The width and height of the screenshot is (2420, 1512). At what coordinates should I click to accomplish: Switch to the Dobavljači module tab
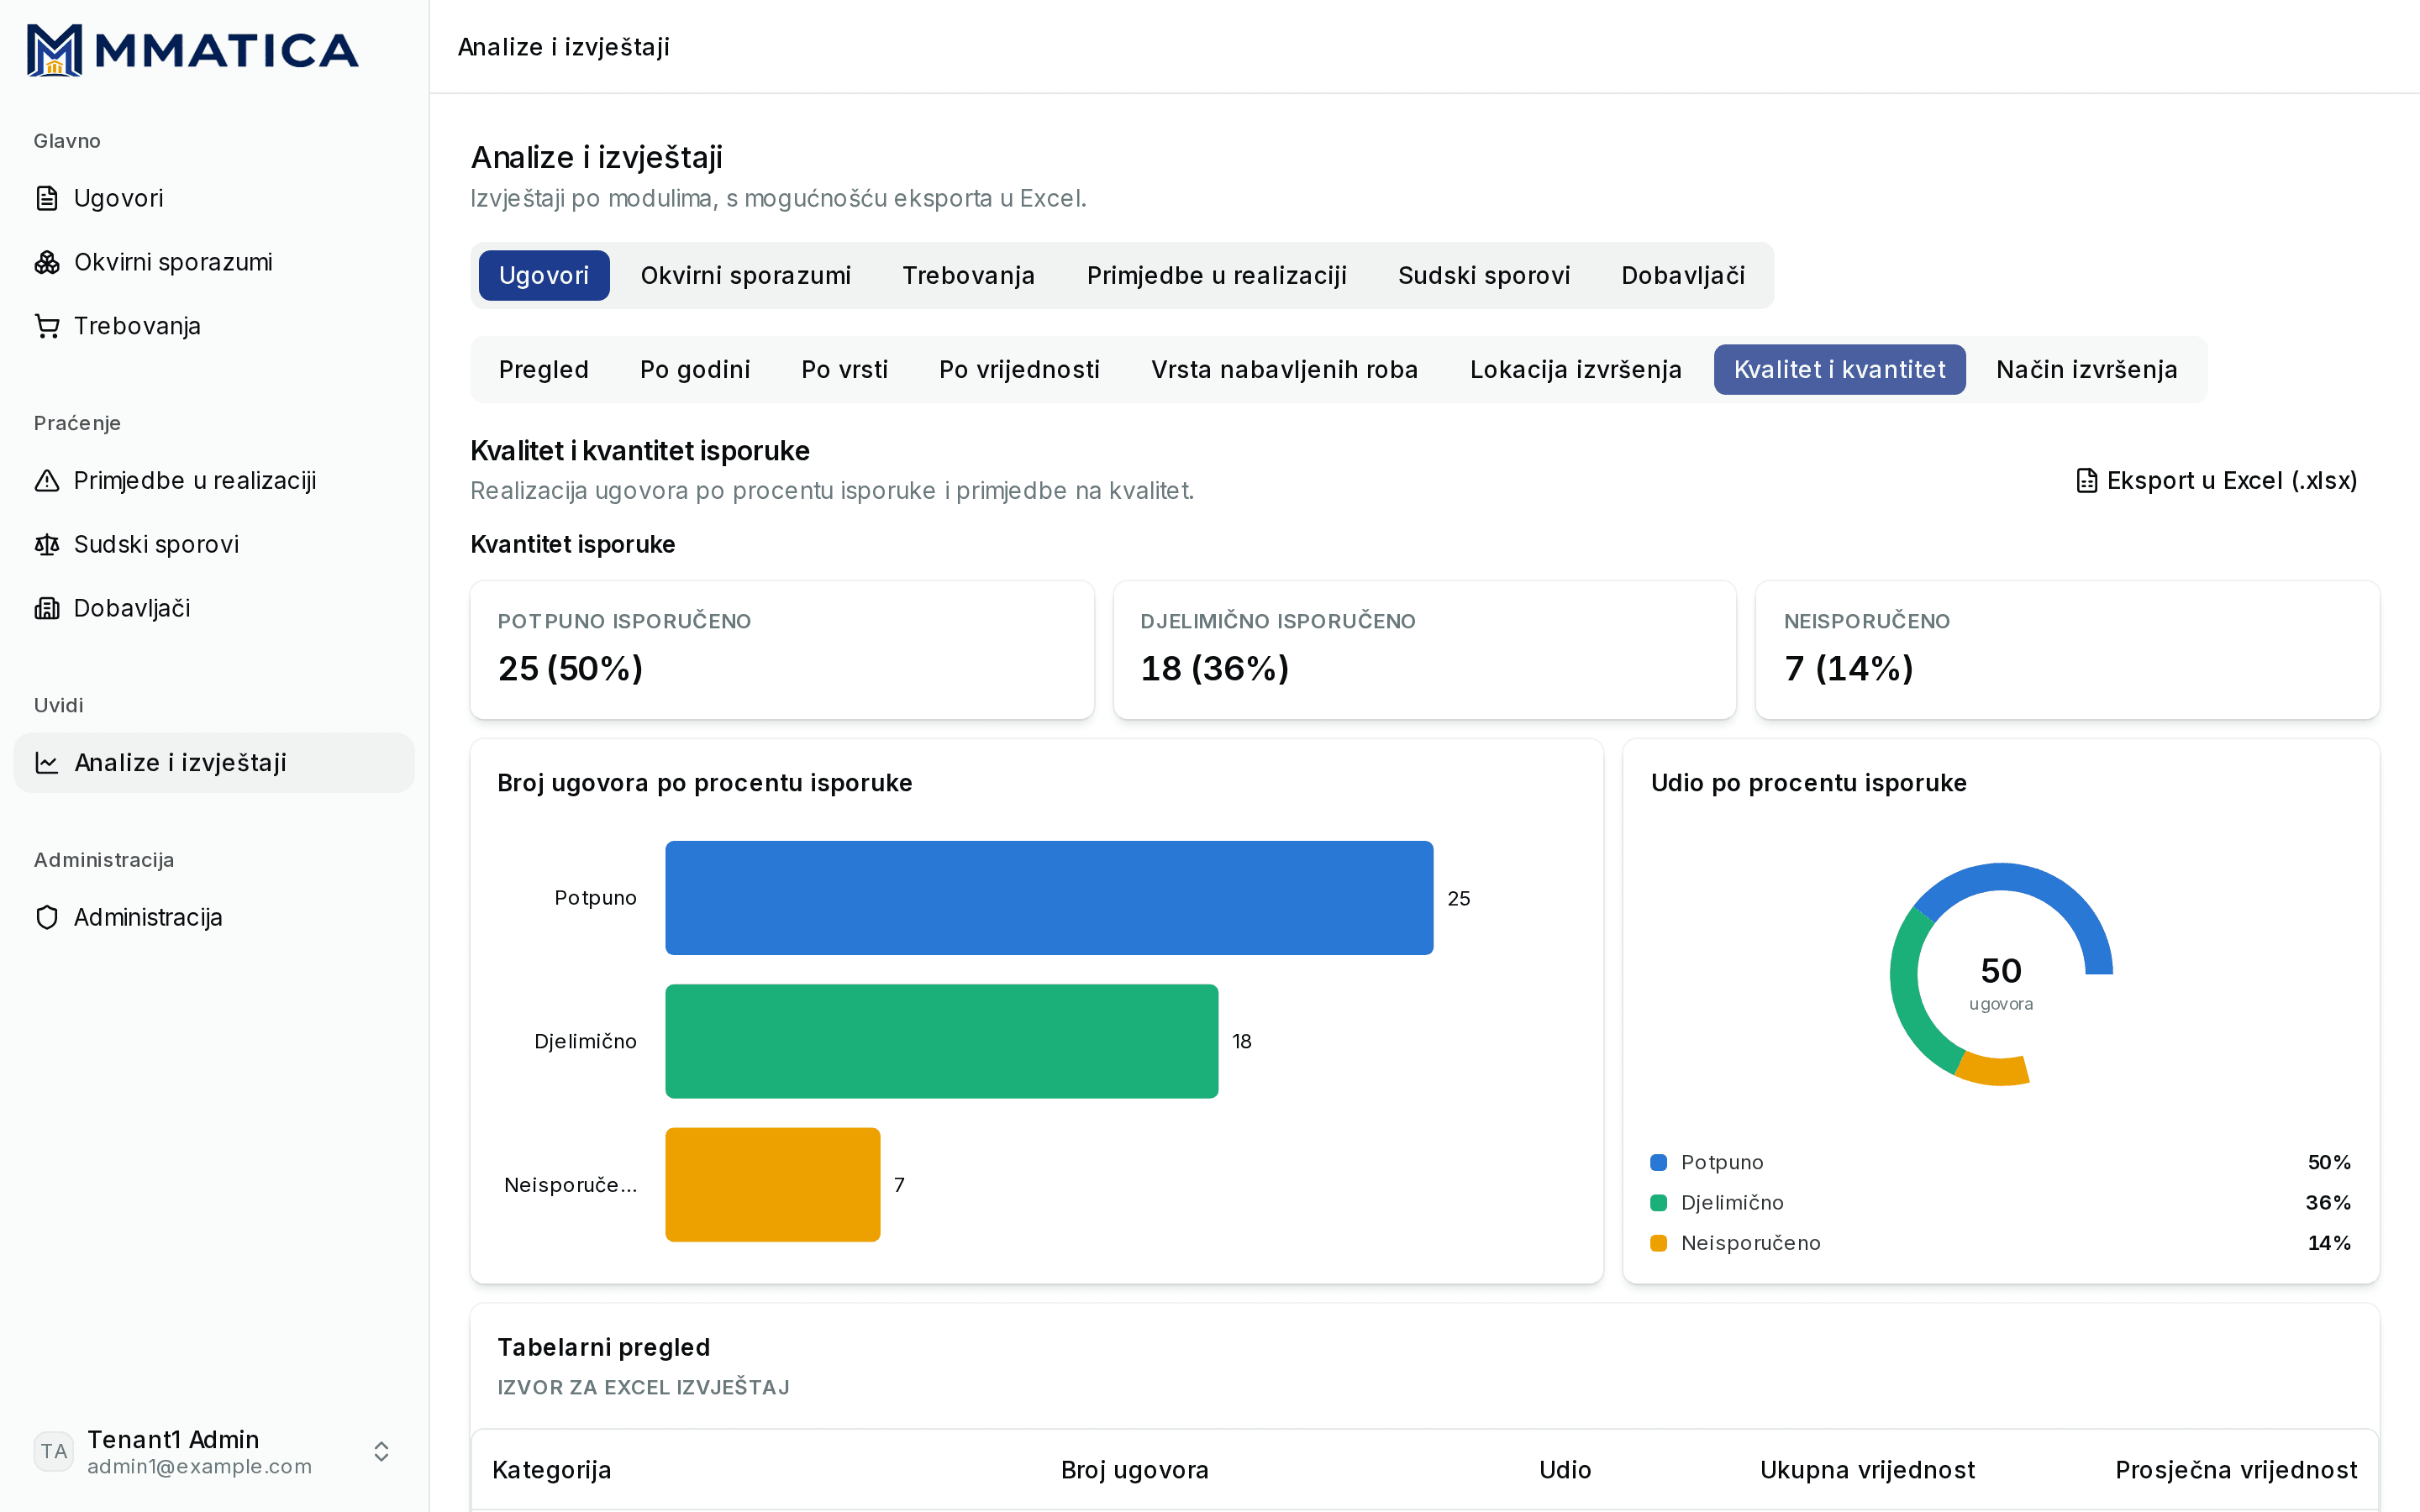[1683, 276]
